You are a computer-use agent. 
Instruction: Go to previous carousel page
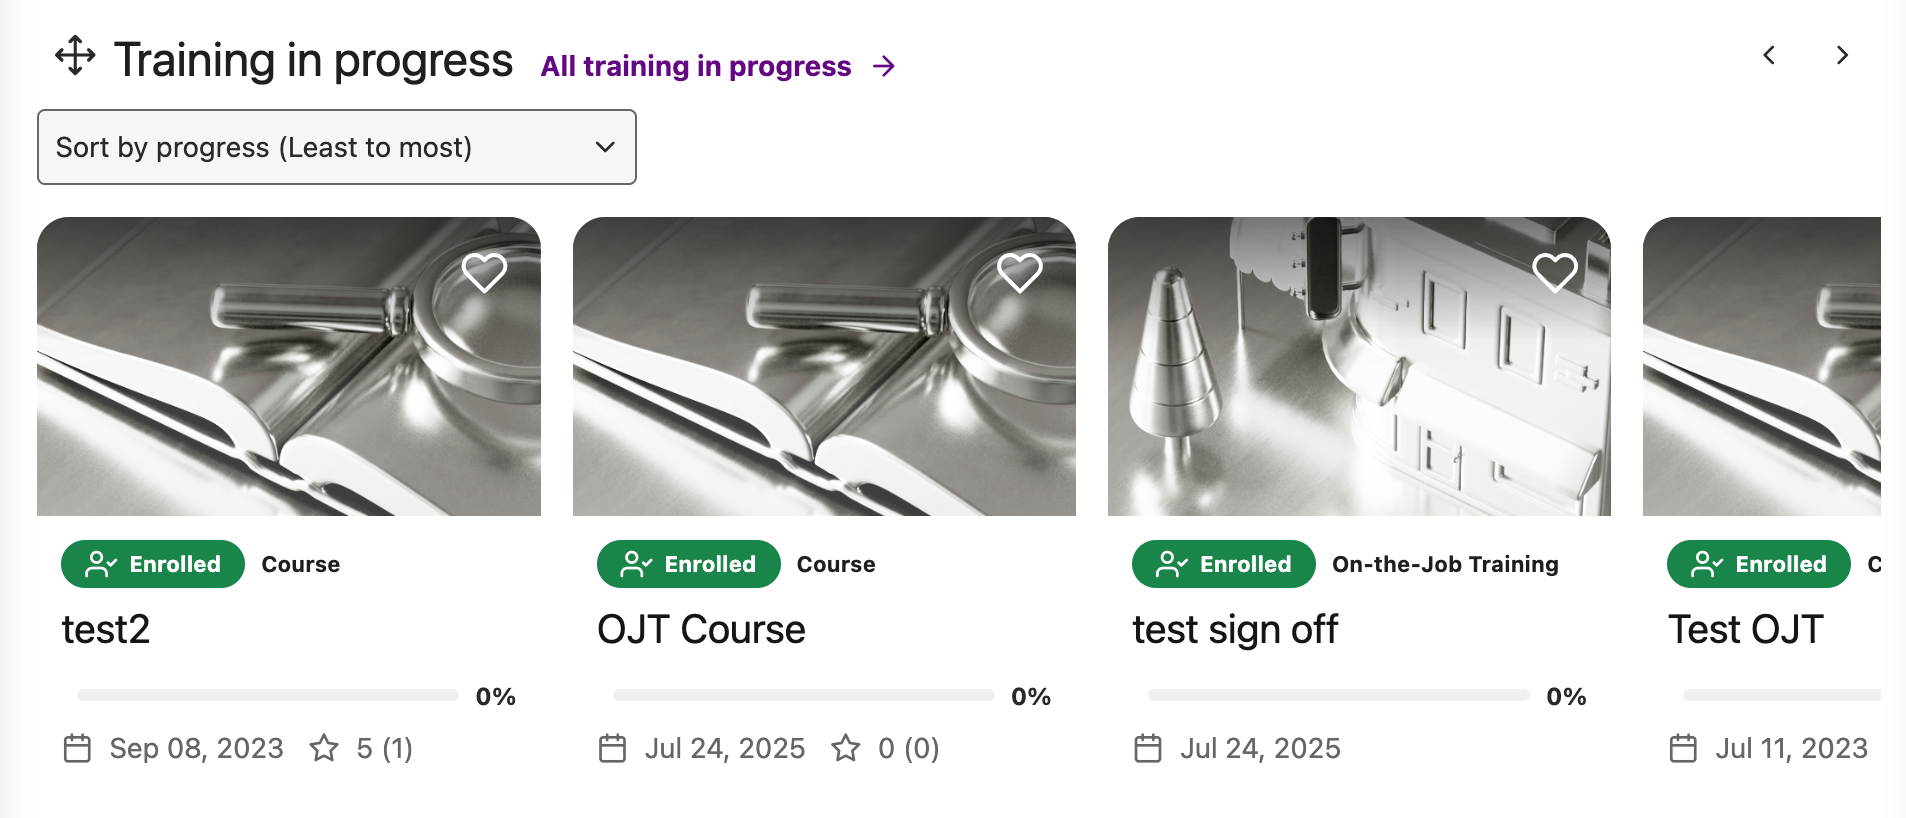pyautogui.click(x=1769, y=55)
